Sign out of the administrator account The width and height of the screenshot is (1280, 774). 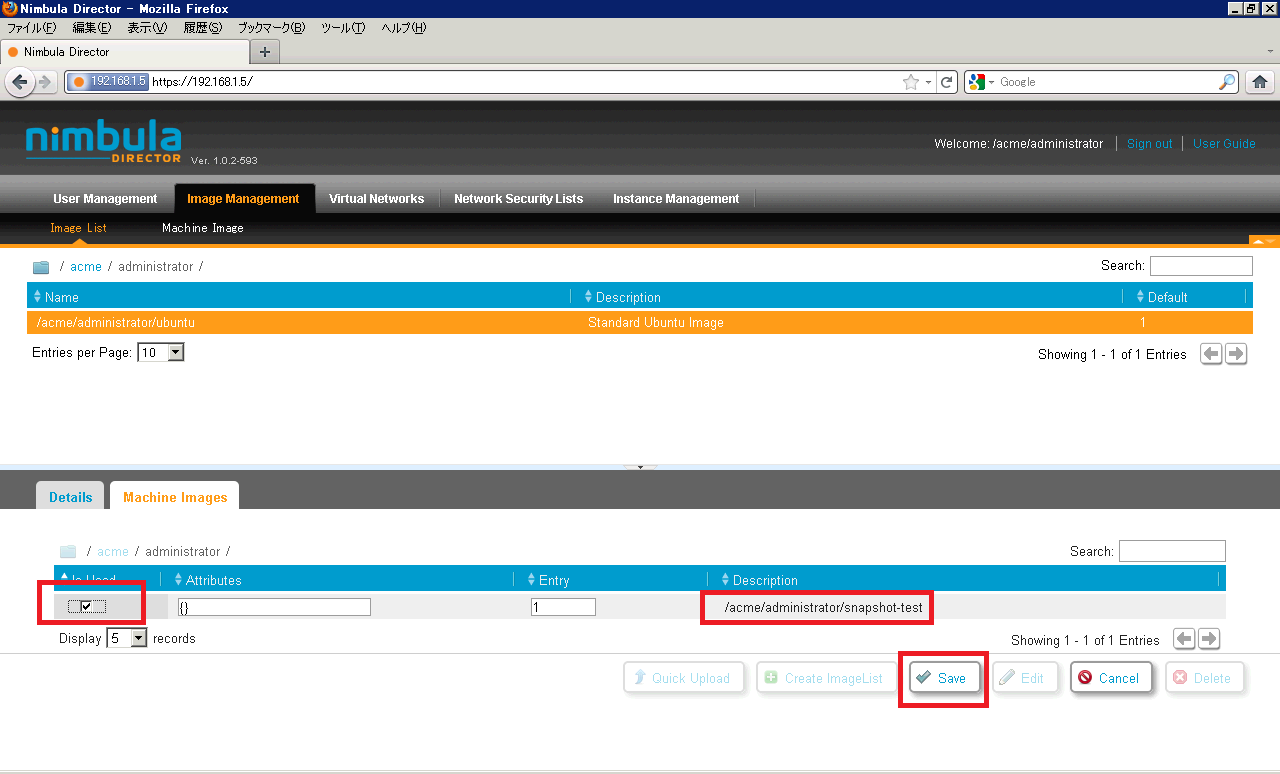coord(1149,144)
